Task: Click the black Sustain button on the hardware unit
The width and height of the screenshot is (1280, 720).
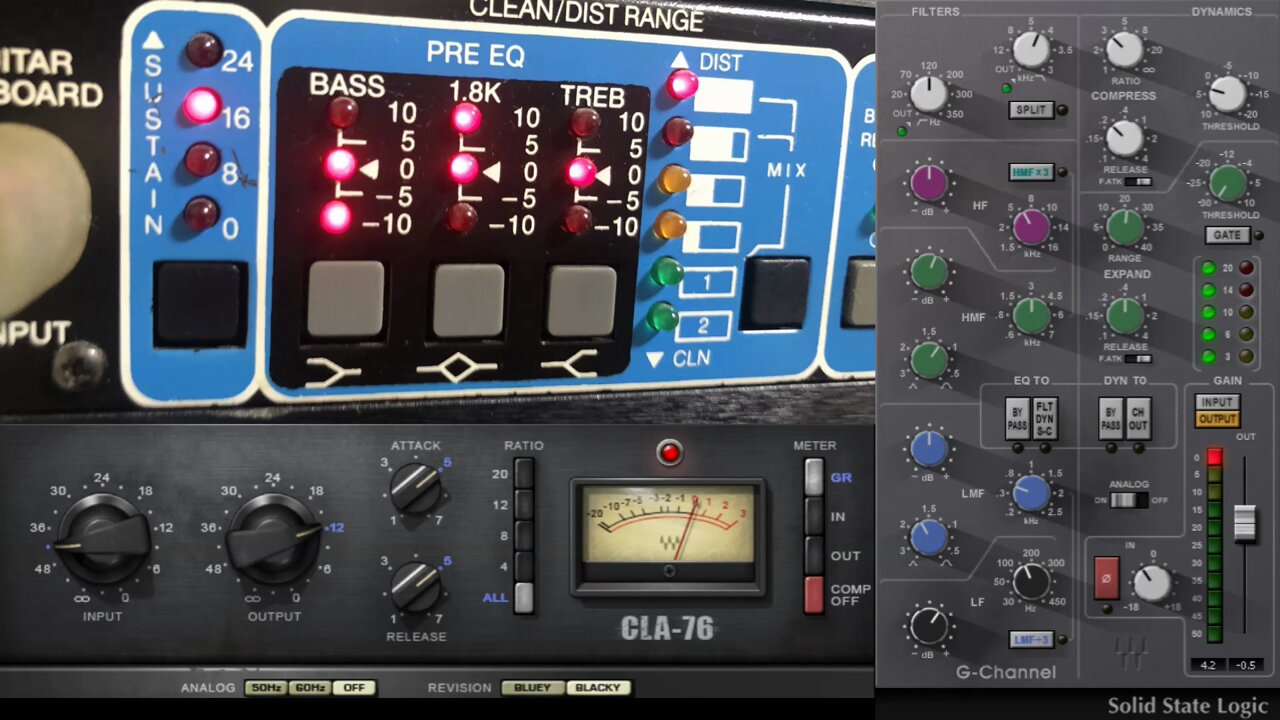Action: point(200,304)
